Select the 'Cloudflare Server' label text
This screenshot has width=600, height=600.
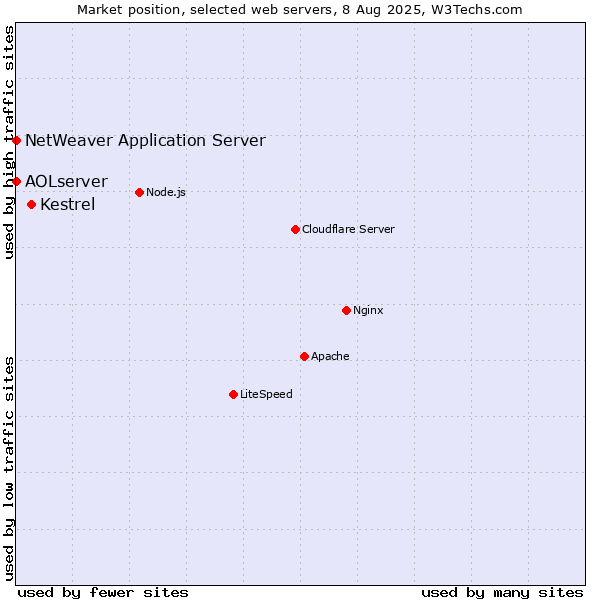point(348,229)
